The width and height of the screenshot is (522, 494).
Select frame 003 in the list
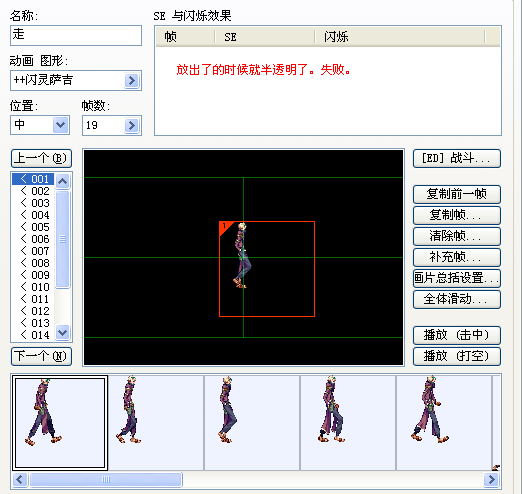33,203
